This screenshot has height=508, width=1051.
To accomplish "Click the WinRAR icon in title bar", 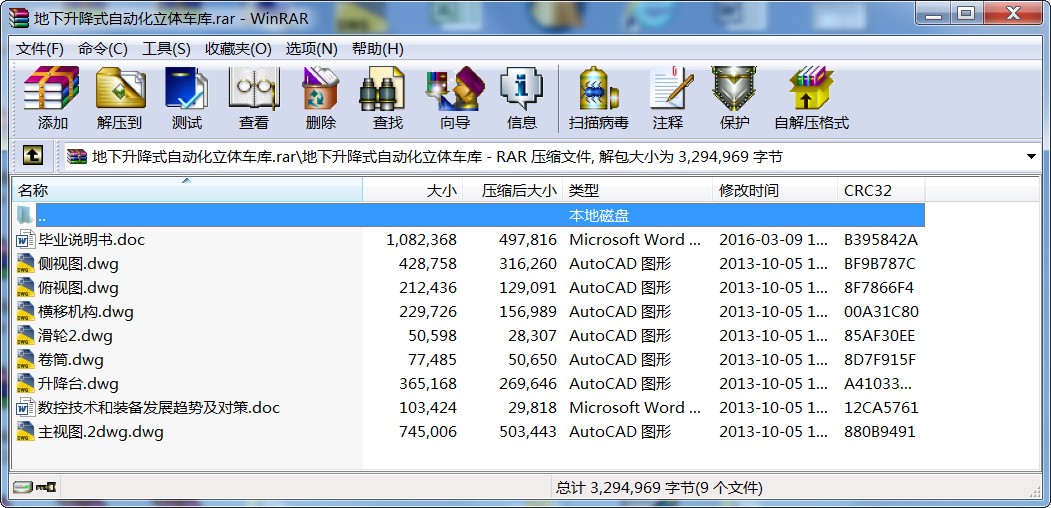I will pos(19,17).
